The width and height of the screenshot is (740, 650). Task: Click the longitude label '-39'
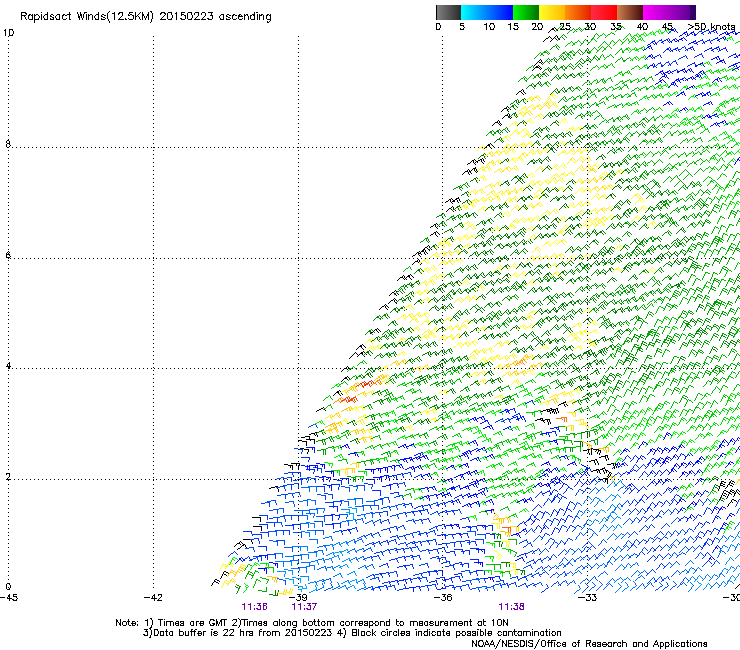[x=298, y=598]
